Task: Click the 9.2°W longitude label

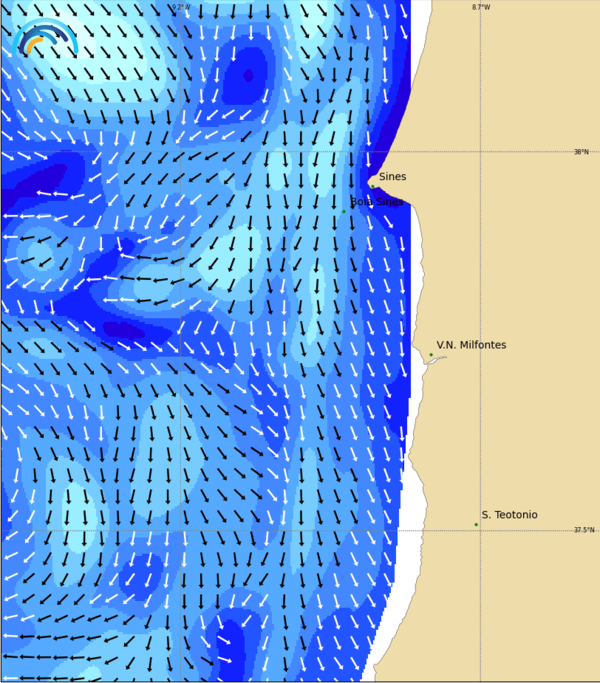Action: point(180,7)
